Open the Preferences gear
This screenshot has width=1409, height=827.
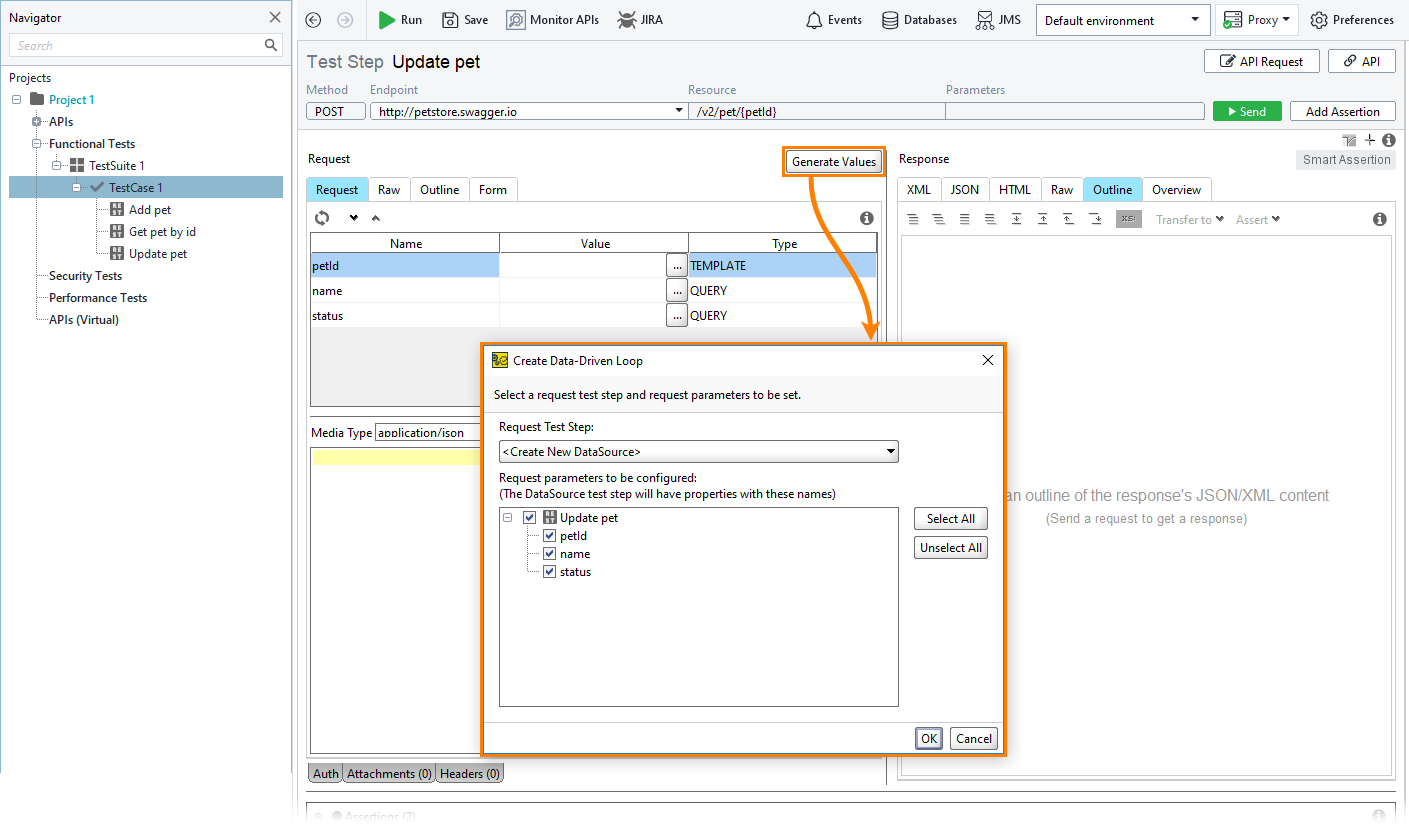(1351, 20)
